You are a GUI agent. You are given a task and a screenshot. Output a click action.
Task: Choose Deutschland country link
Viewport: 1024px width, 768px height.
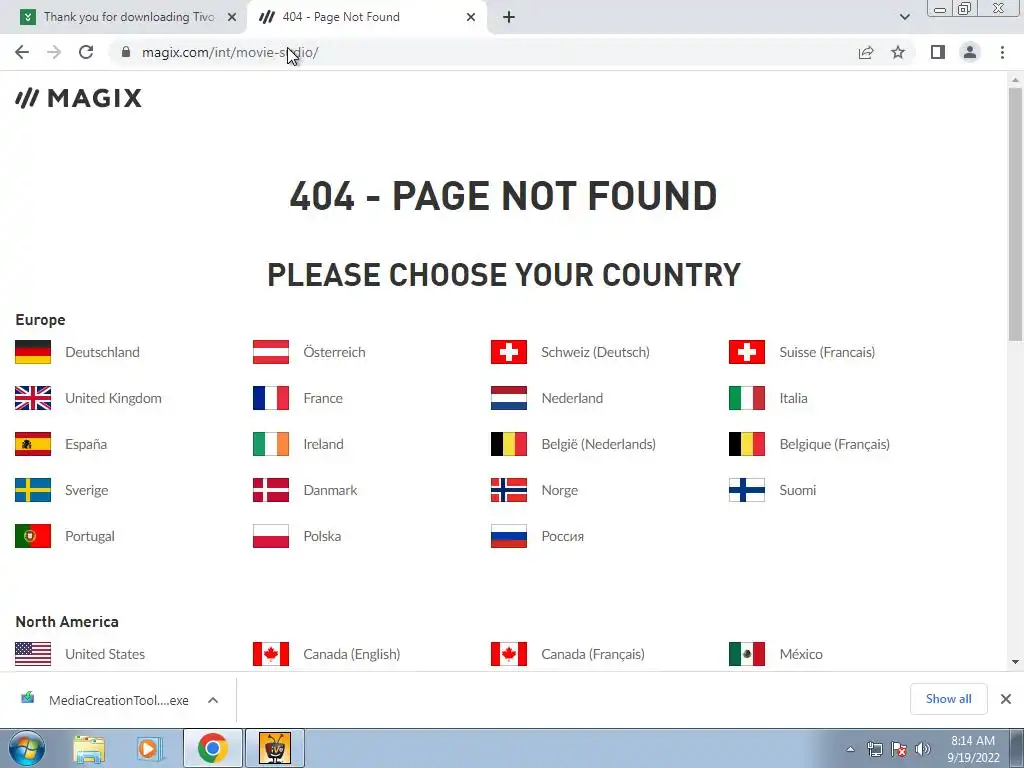[x=103, y=352]
